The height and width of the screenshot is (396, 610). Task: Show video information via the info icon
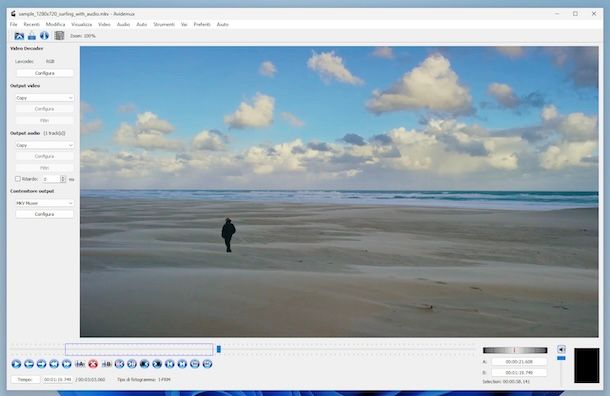tap(44, 36)
